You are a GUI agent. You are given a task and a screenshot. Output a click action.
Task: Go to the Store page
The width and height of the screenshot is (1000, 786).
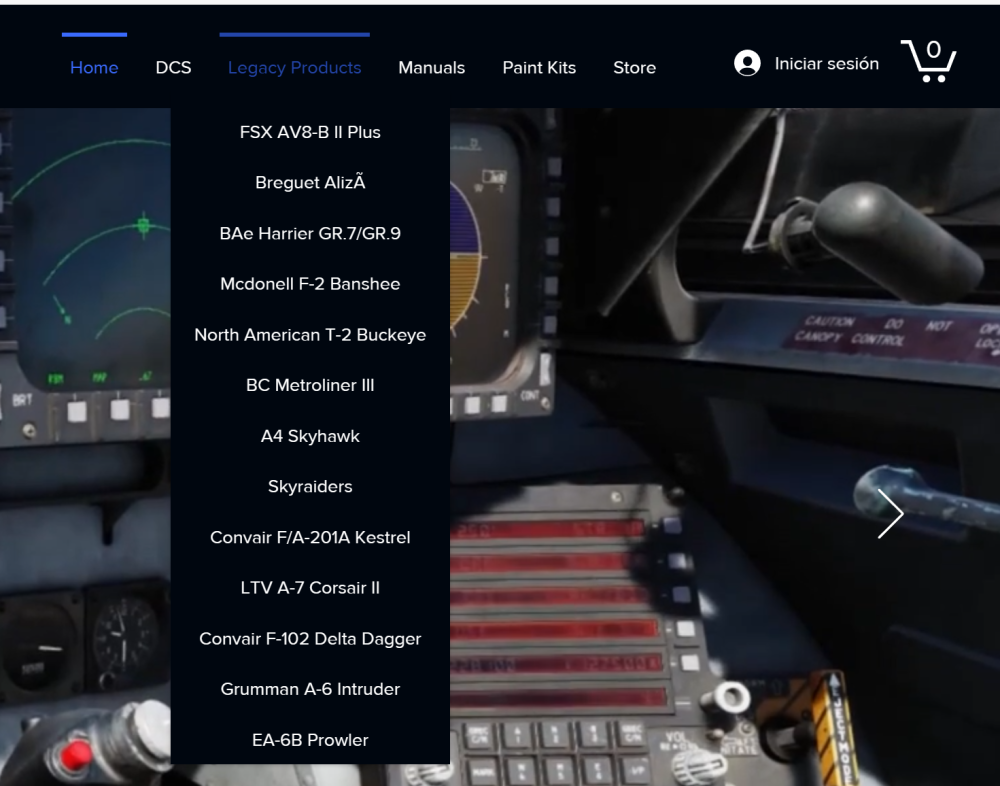[x=635, y=68]
